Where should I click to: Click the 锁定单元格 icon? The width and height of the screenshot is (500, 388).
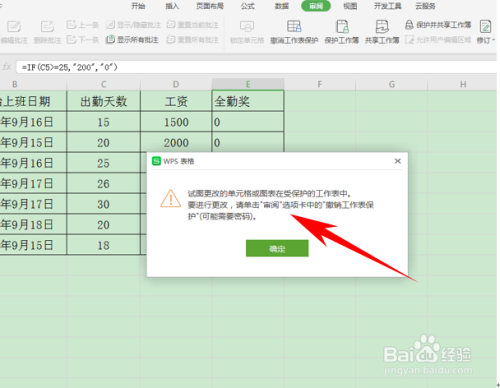tap(247, 26)
